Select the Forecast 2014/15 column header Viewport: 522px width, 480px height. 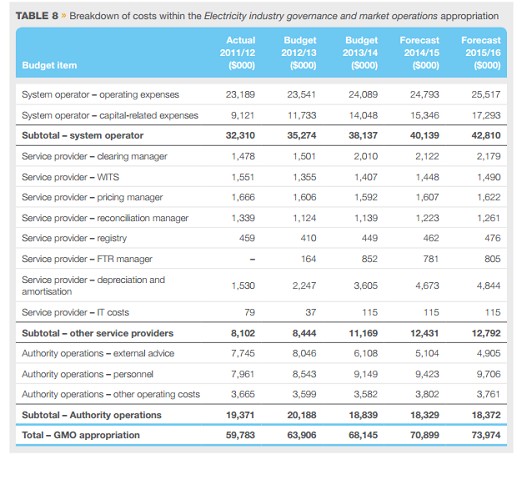(x=419, y=53)
